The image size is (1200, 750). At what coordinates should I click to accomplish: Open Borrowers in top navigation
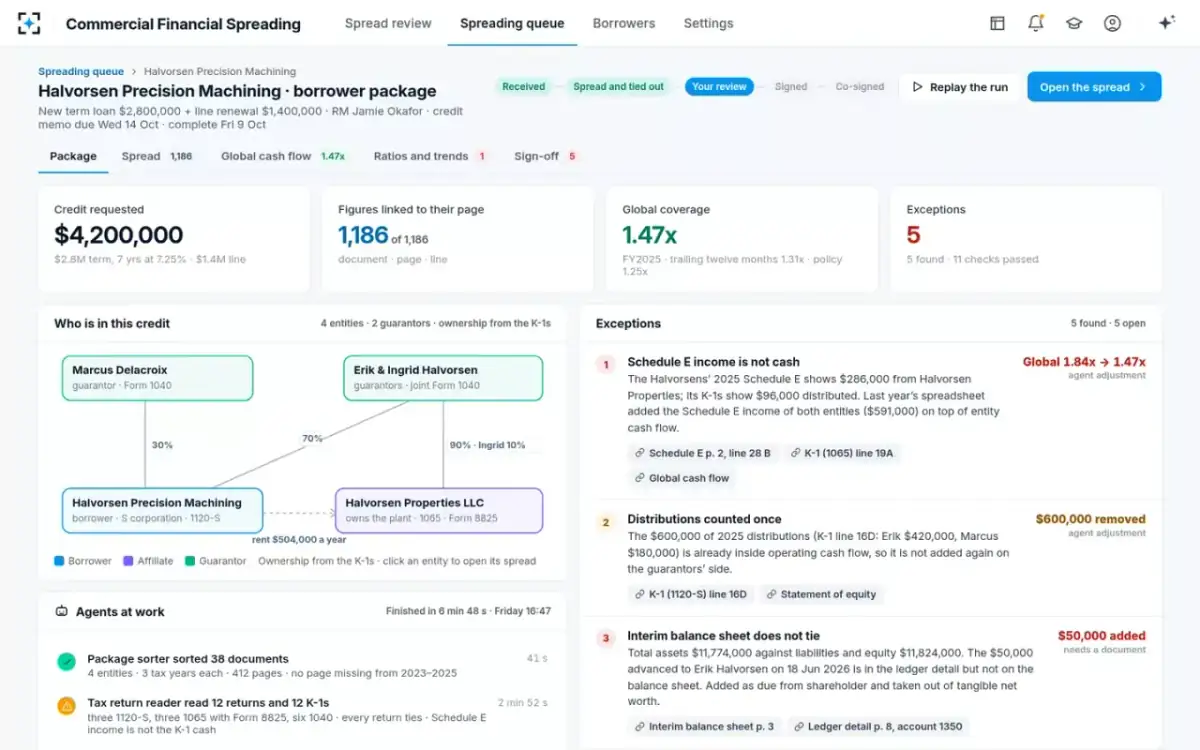[624, 23]
